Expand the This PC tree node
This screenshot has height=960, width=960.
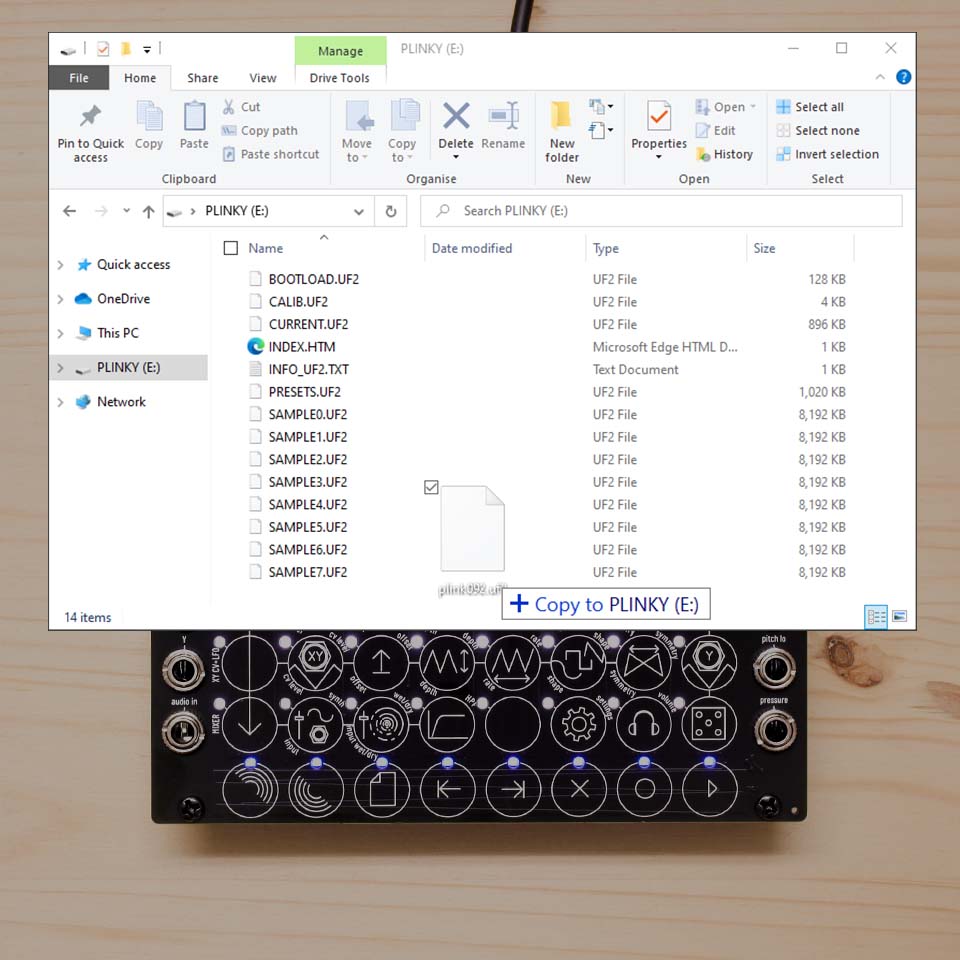[x=60, y=333]
